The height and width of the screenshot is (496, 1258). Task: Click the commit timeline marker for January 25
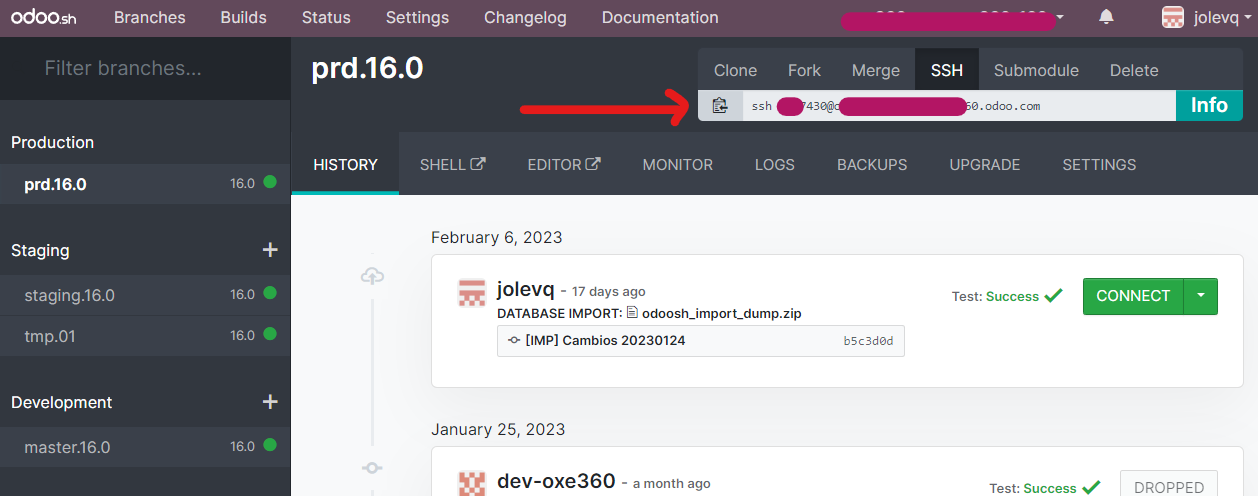tap(372, 467)
